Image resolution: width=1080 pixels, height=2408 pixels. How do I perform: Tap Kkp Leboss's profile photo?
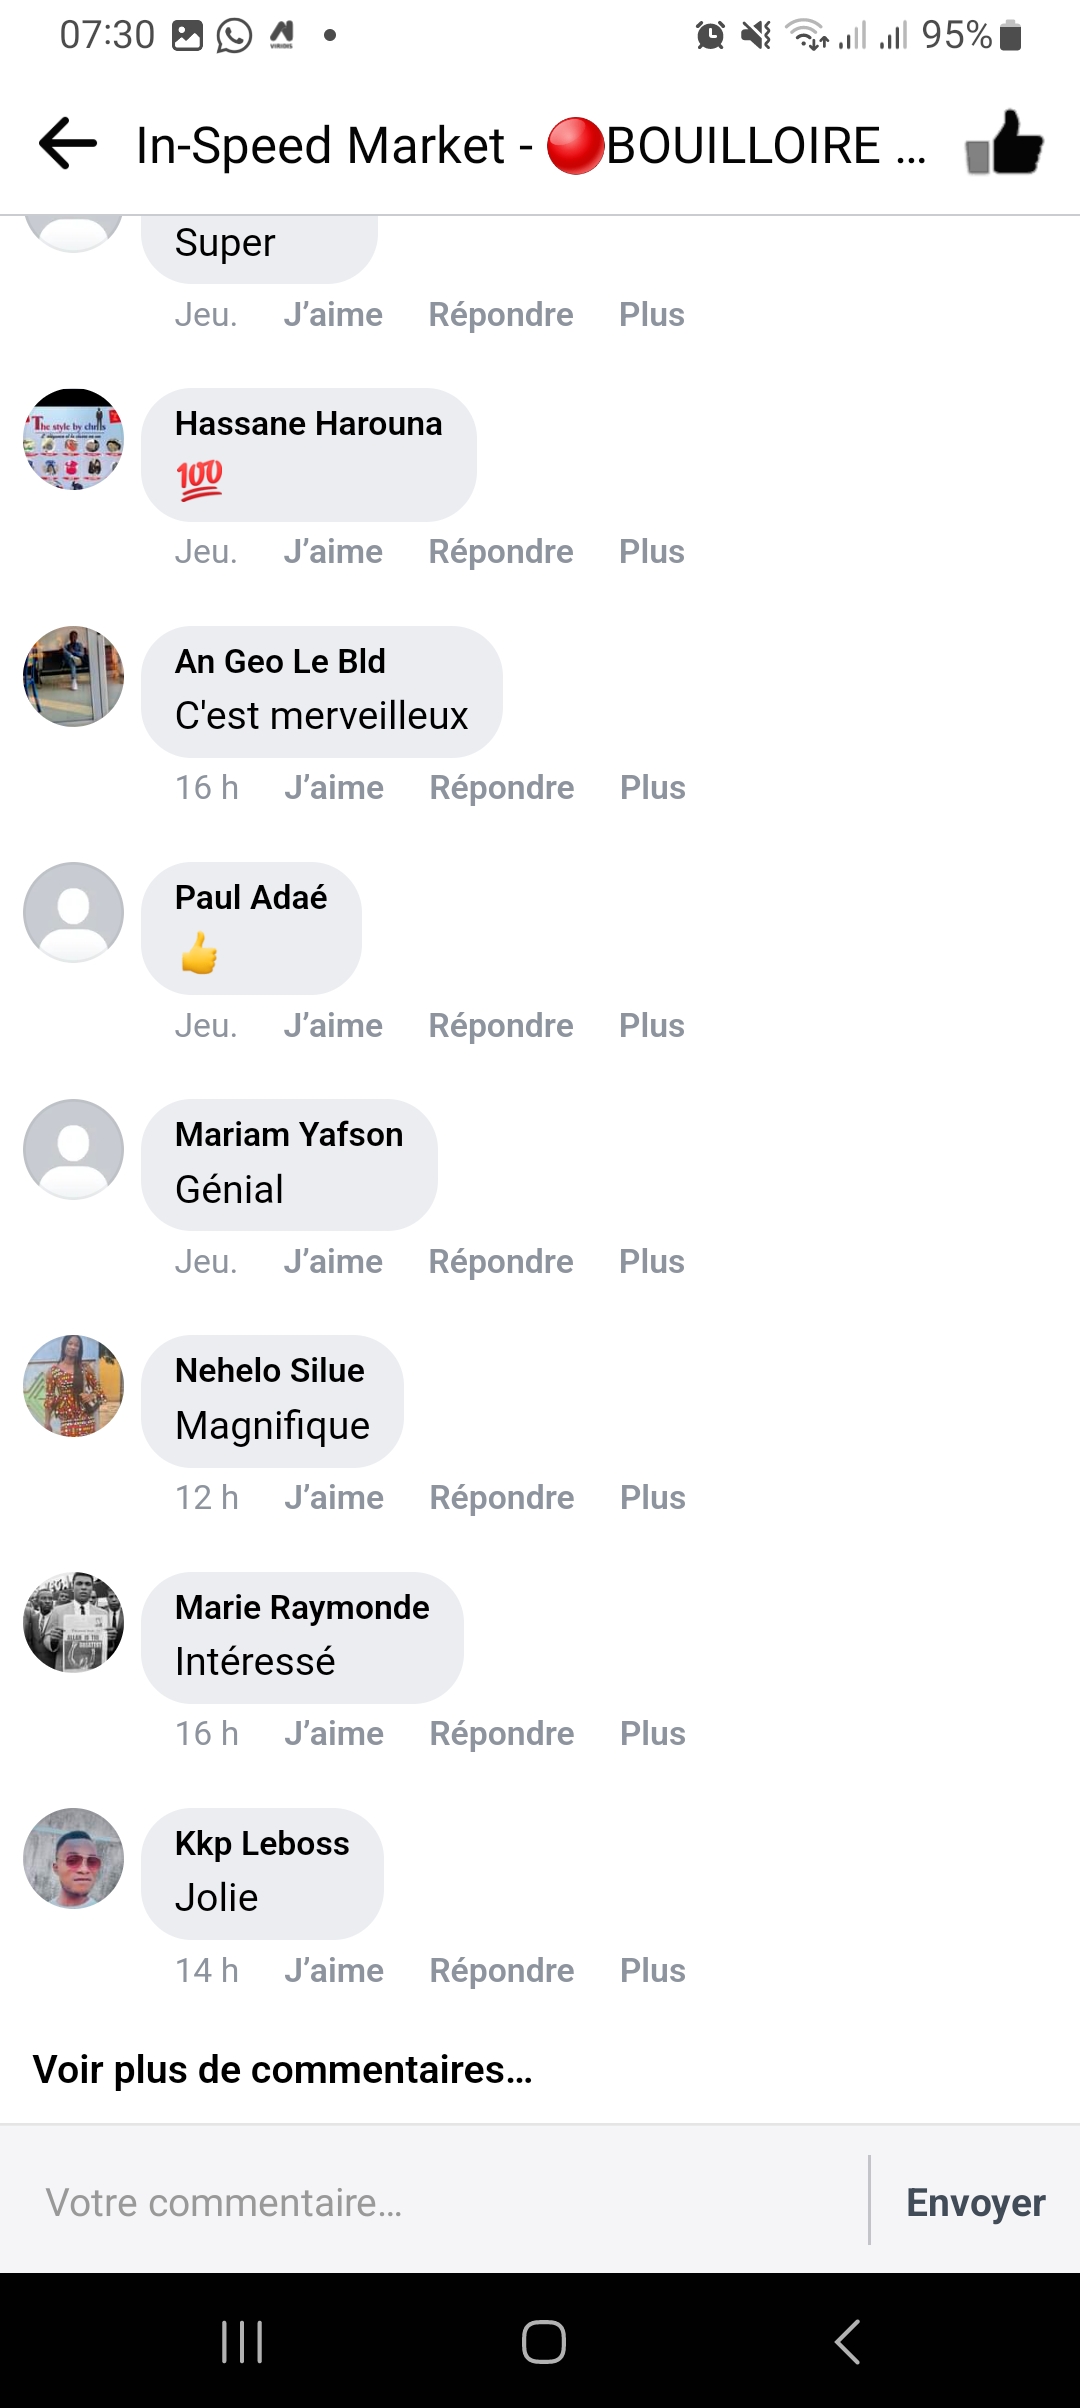(x=73, y=1858)
